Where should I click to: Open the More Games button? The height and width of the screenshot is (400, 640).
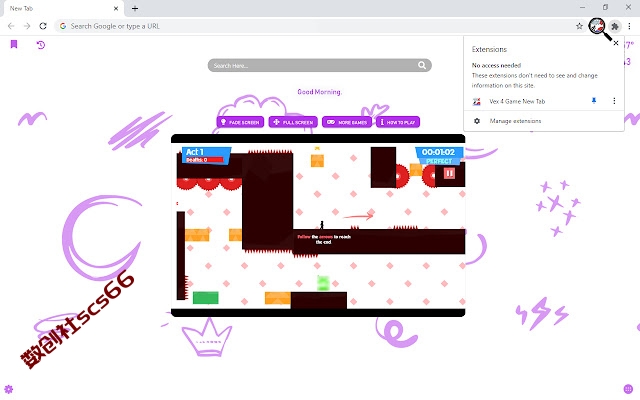click(347, 122)
